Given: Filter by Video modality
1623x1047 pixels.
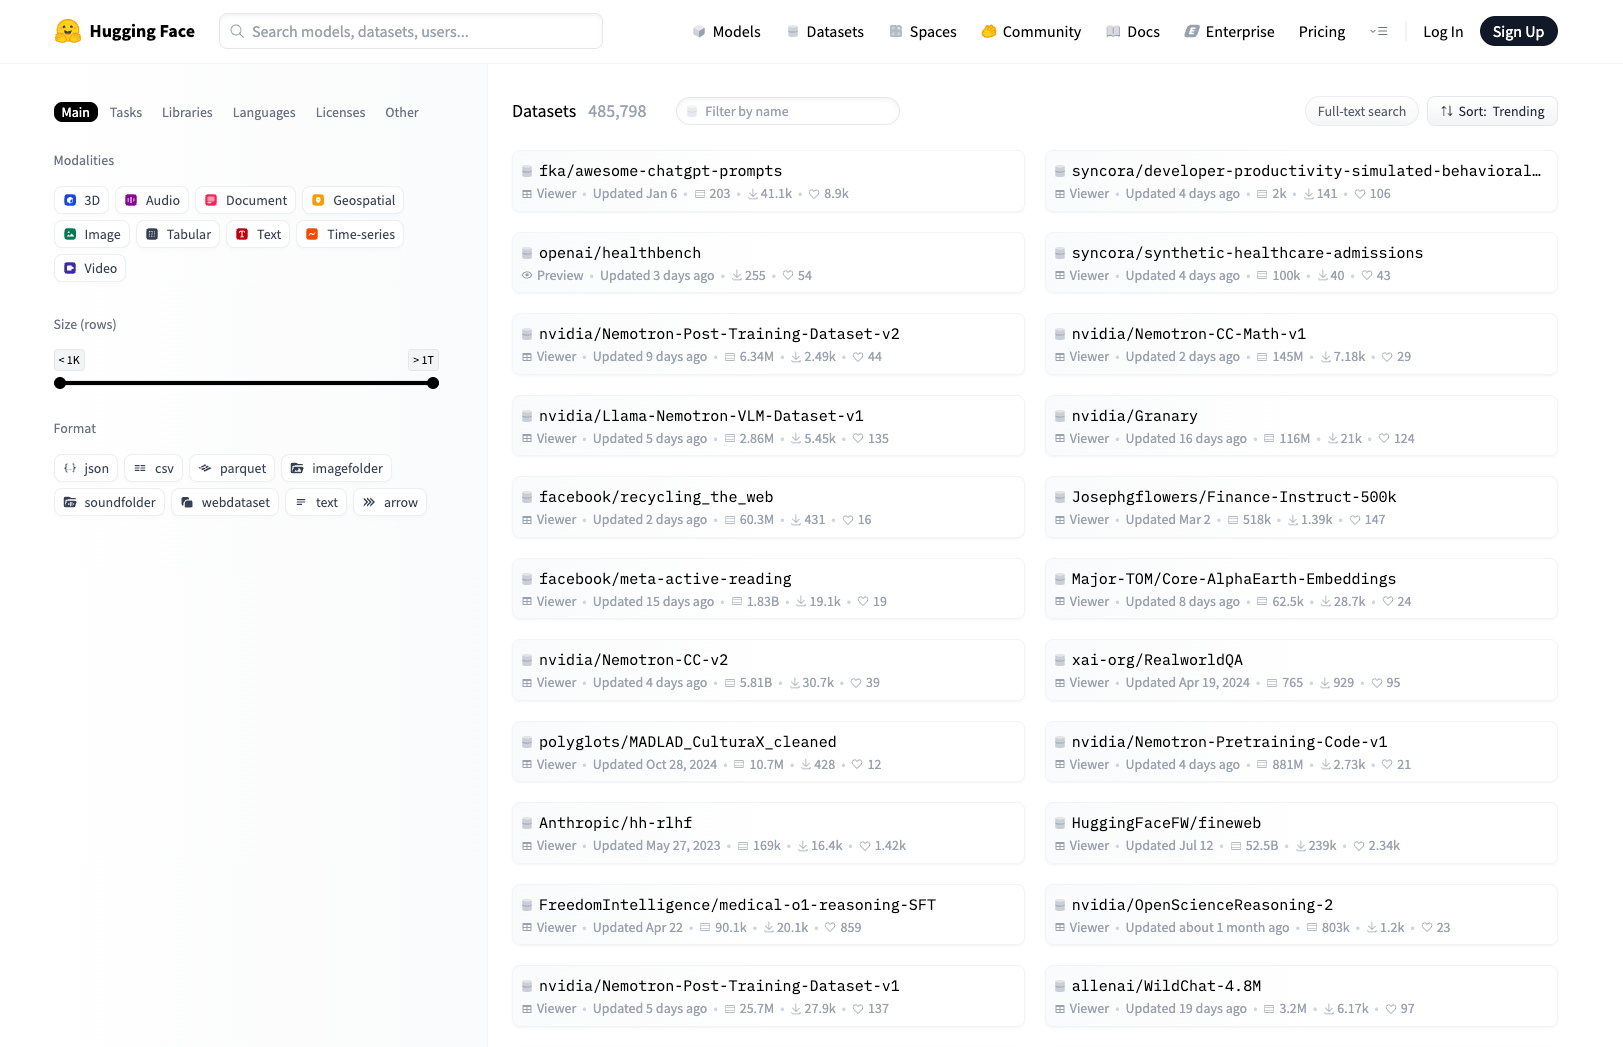Looking at the screenshot, I should click(90, 268).
